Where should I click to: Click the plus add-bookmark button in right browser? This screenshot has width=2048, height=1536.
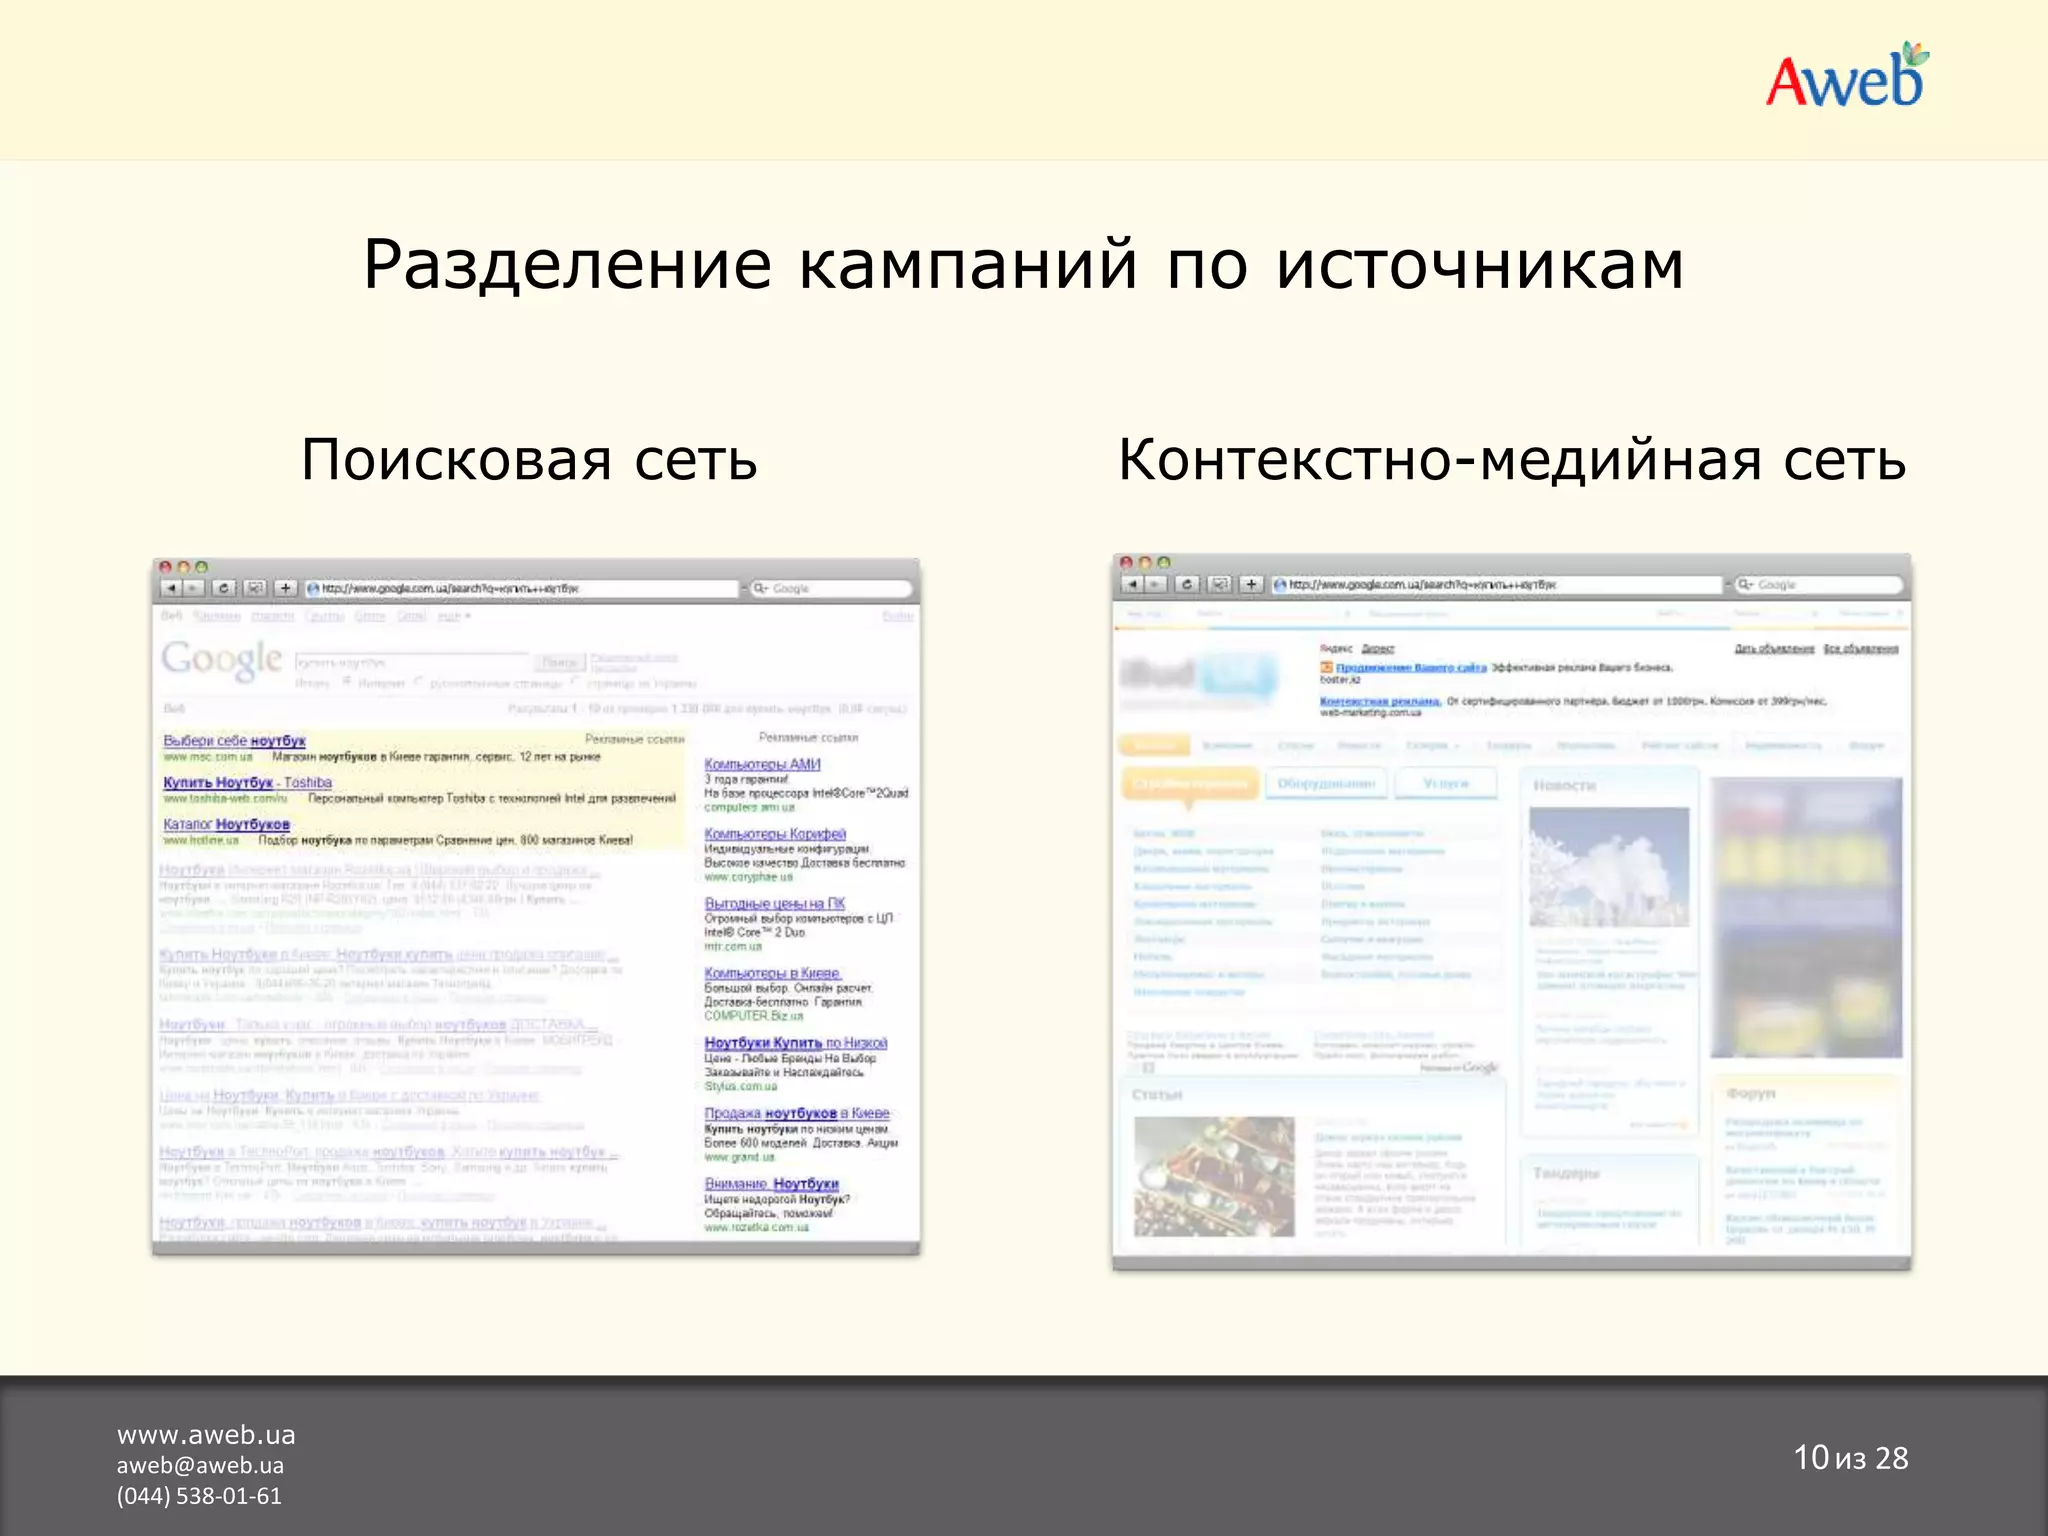(x=1252, y=584)
